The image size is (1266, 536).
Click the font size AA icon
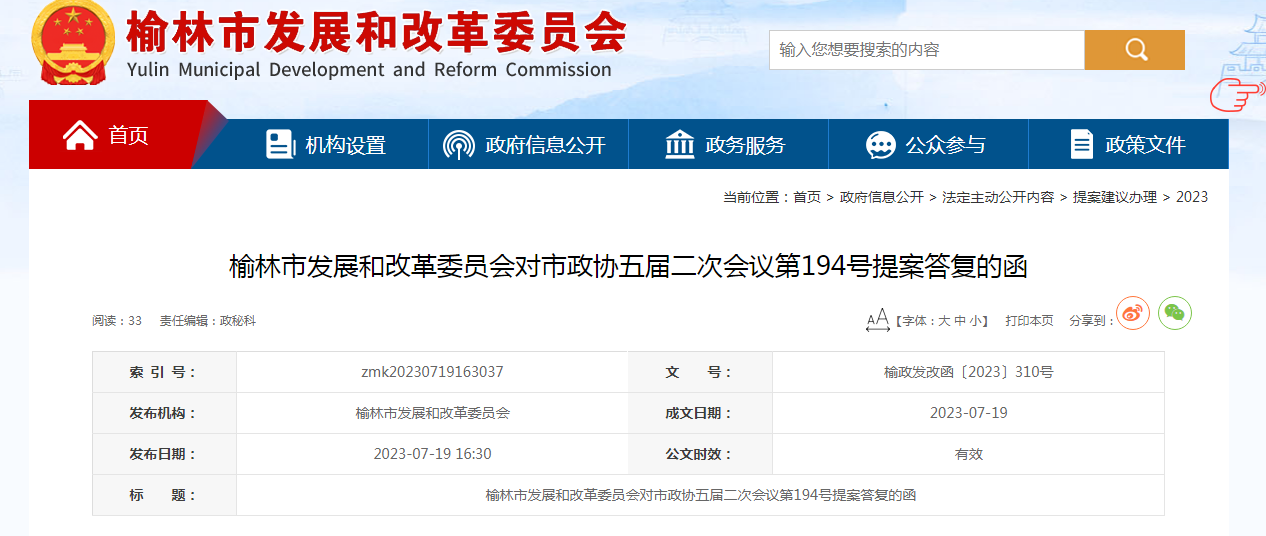click(x=877, y=320)
